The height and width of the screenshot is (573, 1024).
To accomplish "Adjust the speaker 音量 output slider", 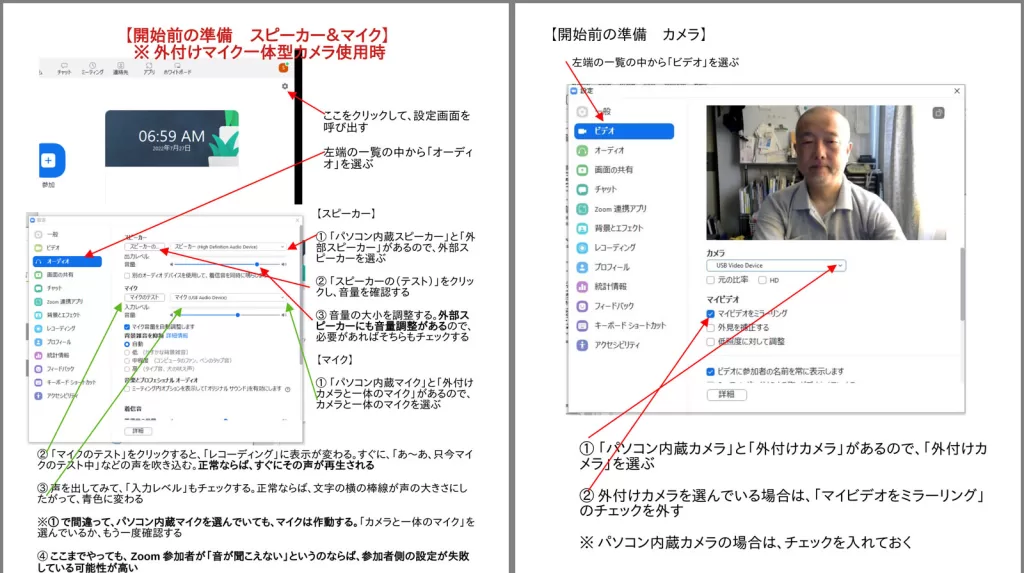I will [x=228, y=265].
